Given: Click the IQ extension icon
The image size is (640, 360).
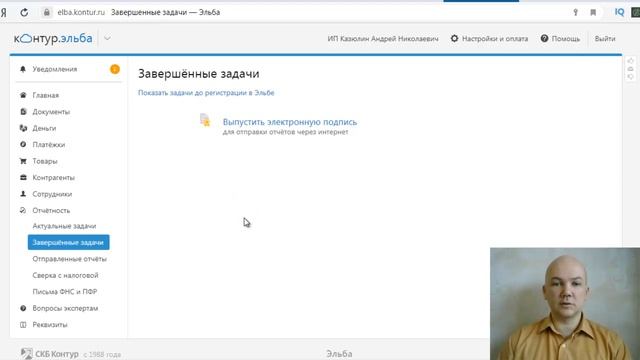Looking at the screenshot, I should 619,12.
